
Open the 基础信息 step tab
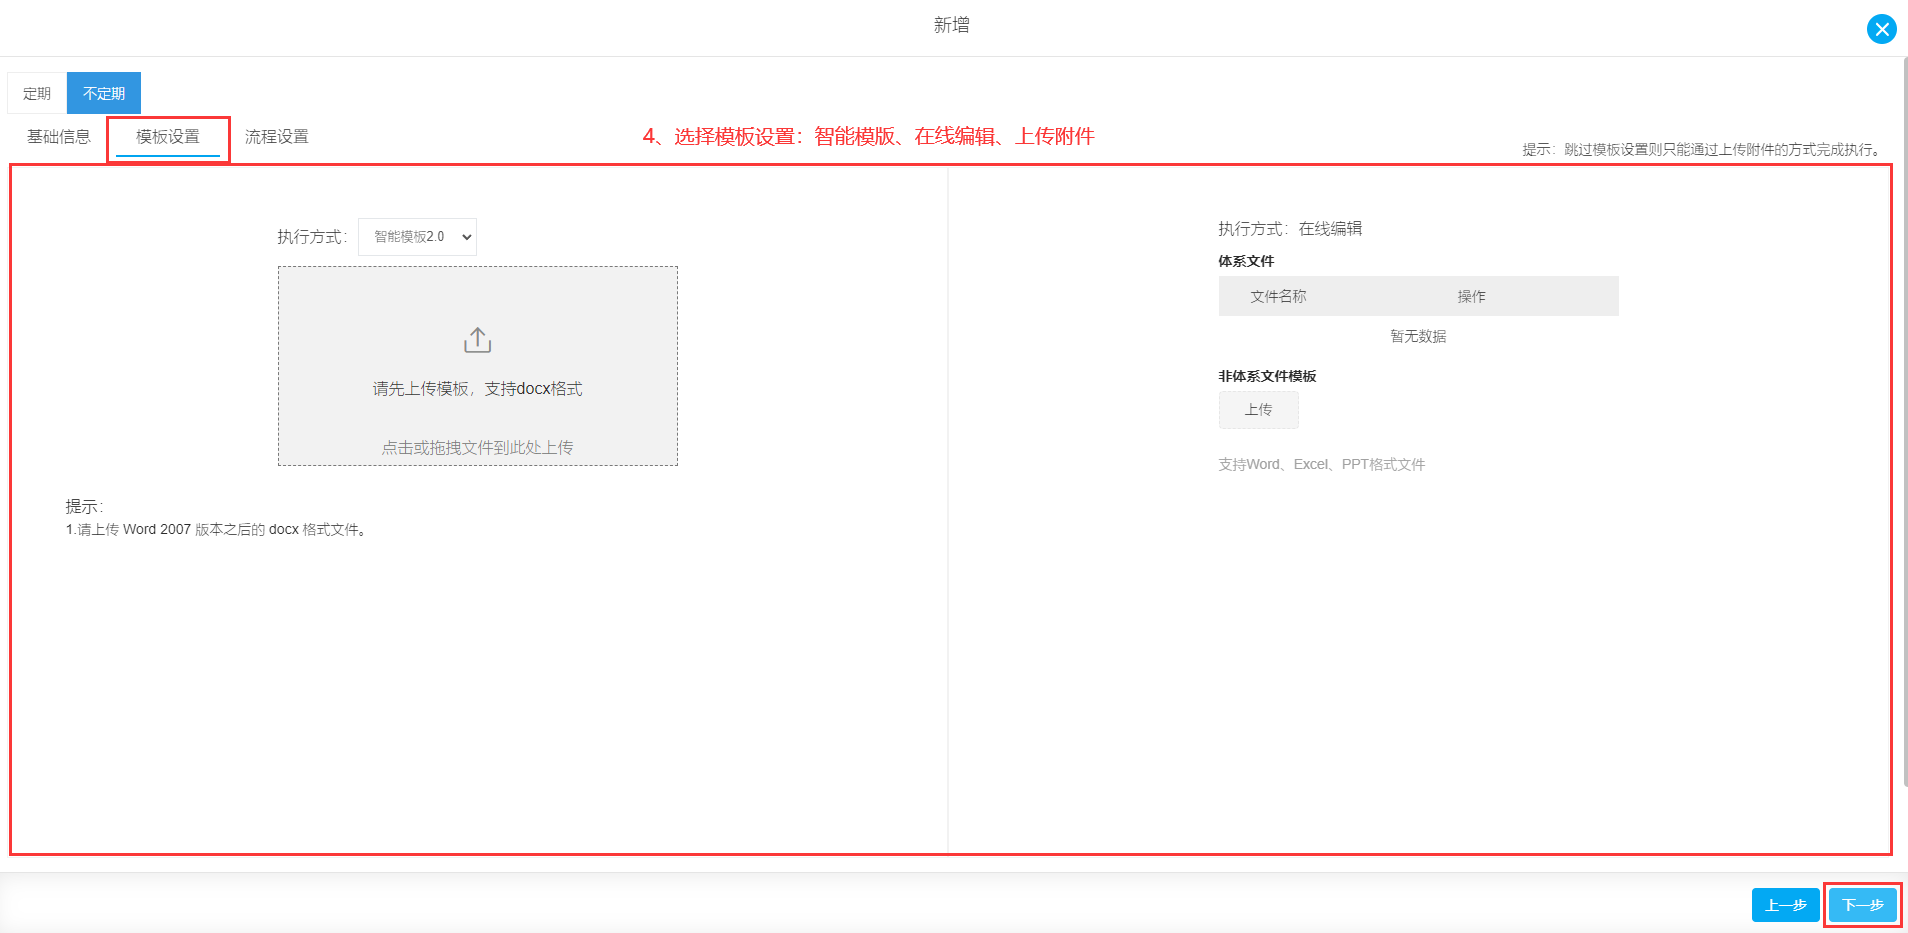(59, 136)
